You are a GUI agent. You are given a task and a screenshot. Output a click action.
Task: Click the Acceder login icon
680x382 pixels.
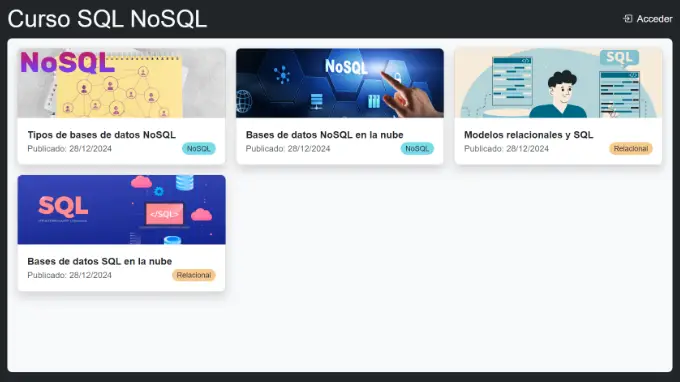tap(628, 19)
